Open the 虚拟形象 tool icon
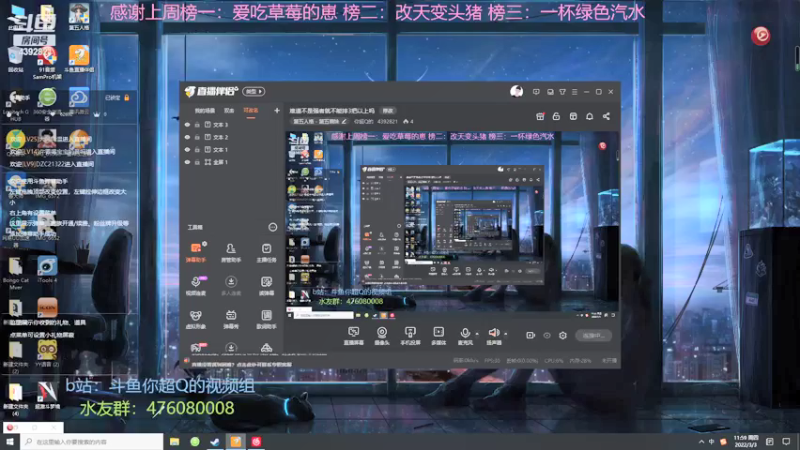Screen dimensions: 800x450 pyautogui.click(x=196, y=319)
